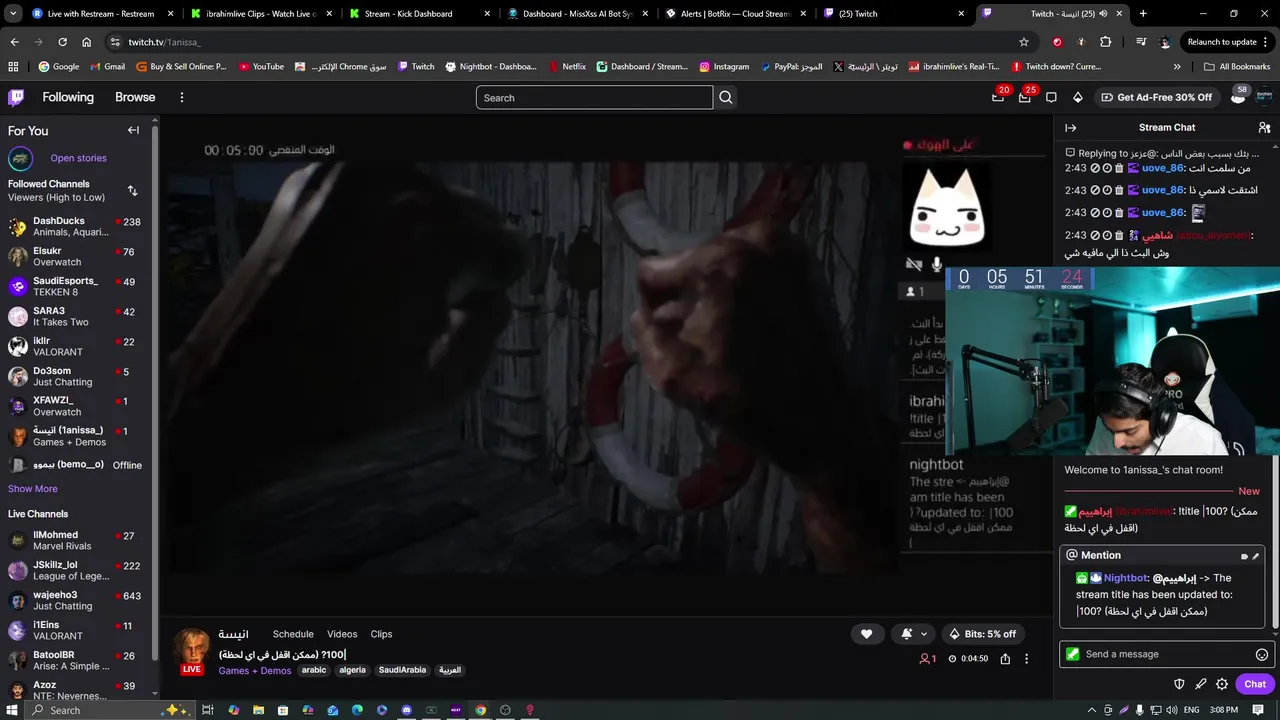Switch to Live with Restream tab
The height and width of the screenshot is (720, 1280).
point(101,14)
